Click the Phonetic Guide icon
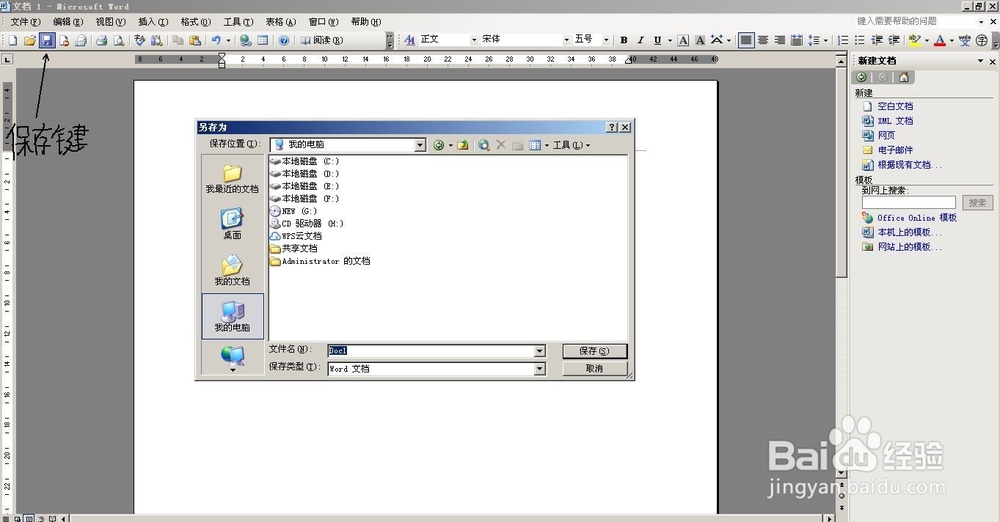Screen dimensions: 1000x522 click(x=964, y=40)
